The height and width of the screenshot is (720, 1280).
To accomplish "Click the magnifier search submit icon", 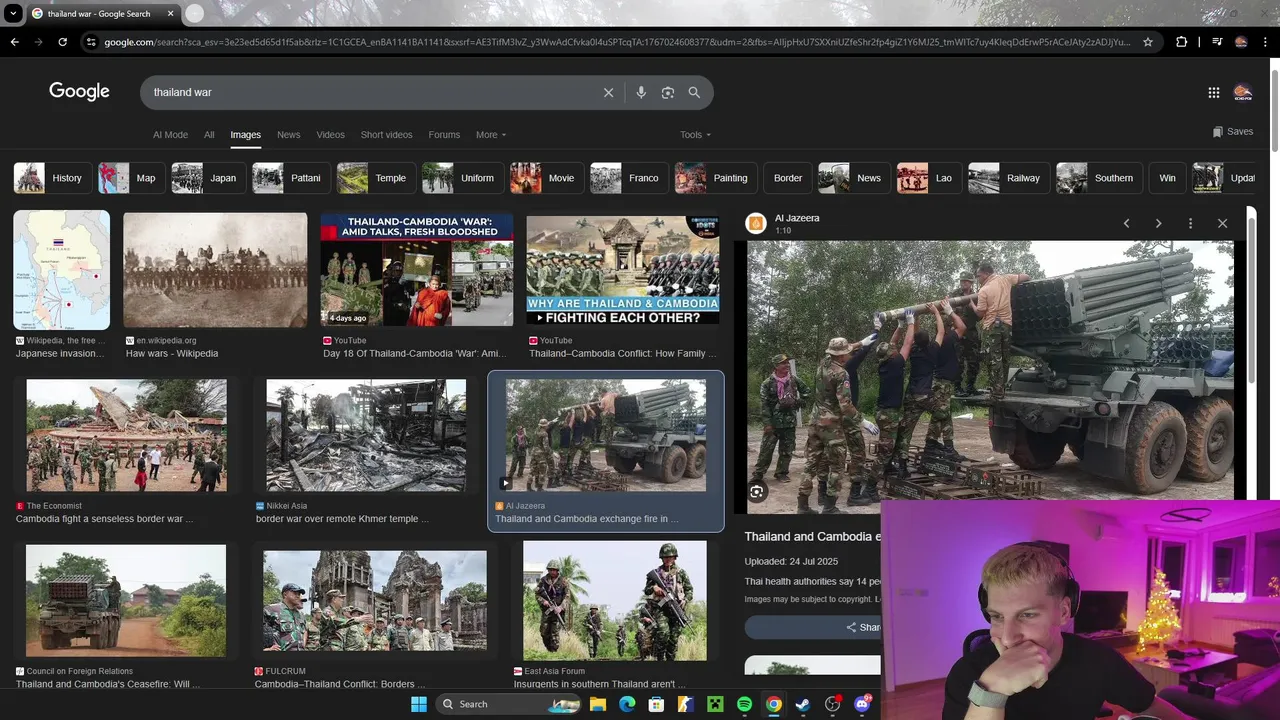I will point(694,92).
